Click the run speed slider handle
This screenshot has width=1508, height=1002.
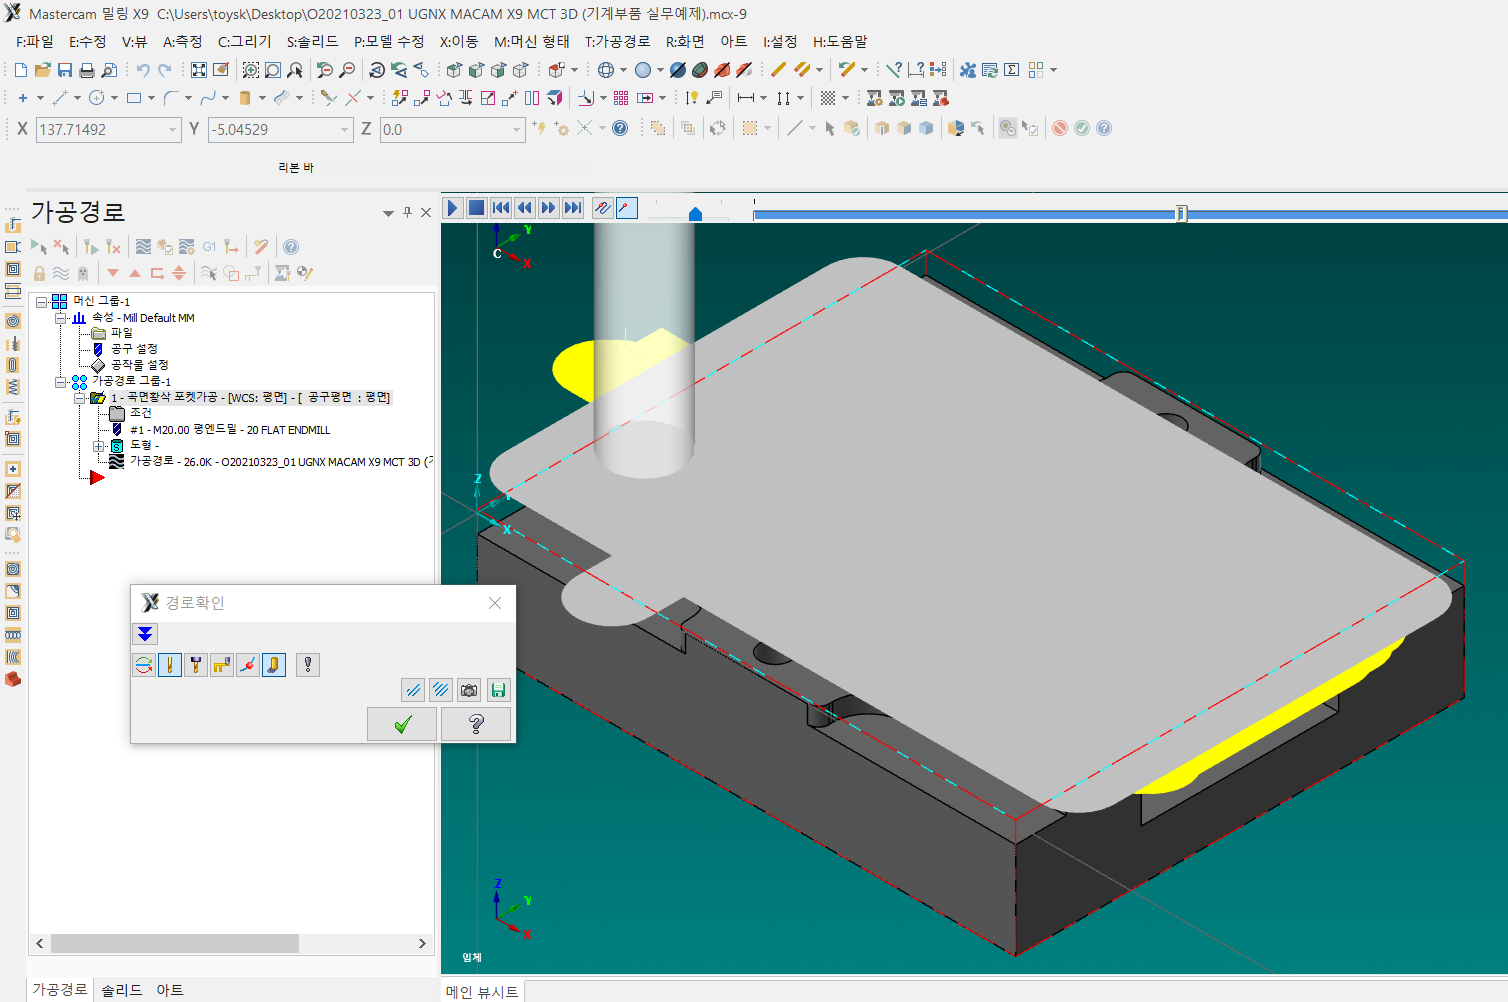tap(695, 213)
